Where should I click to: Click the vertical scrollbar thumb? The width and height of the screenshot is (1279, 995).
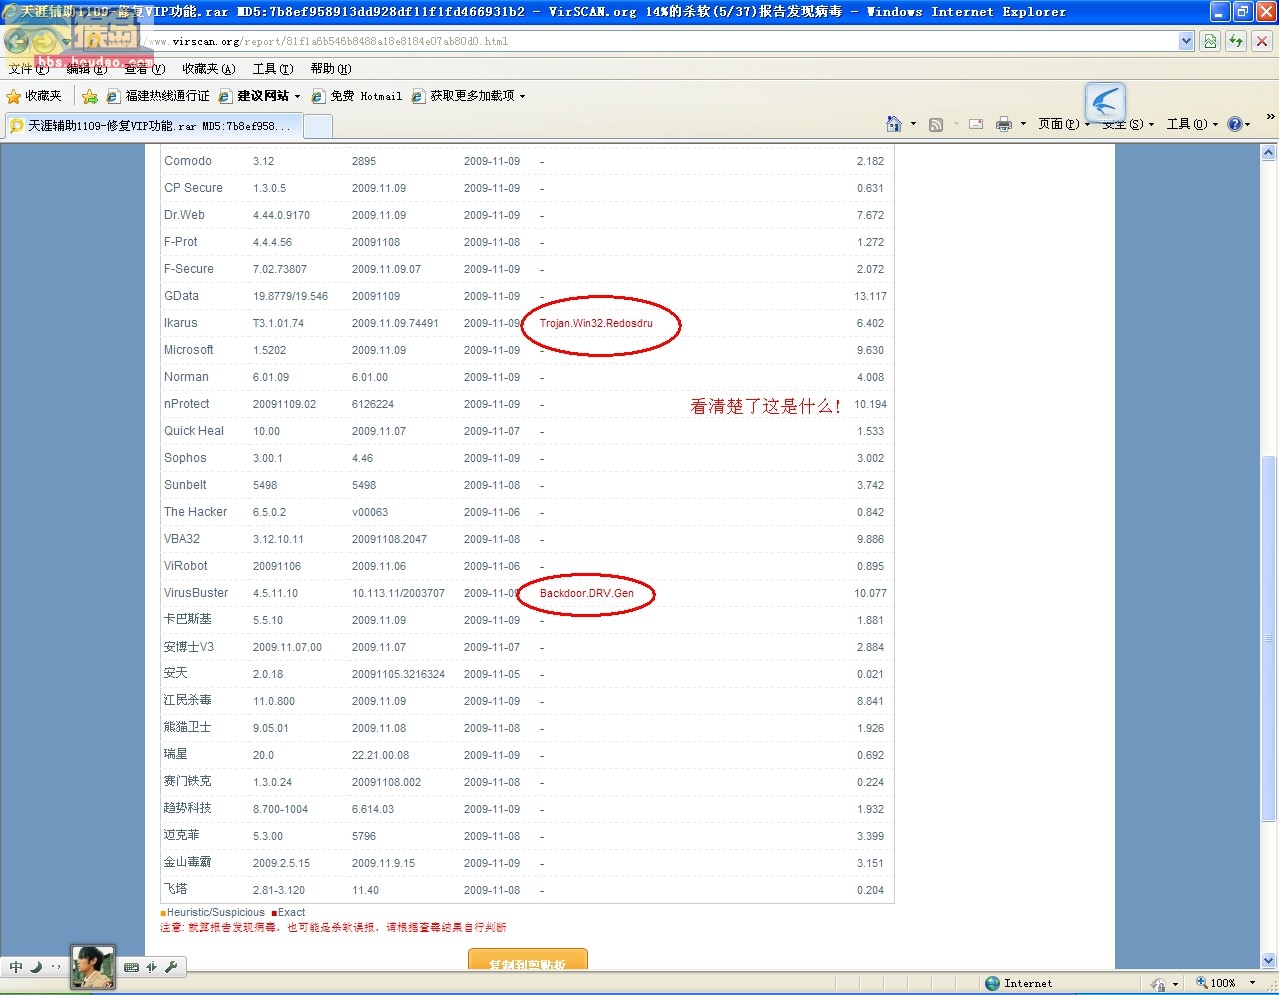[1268, 637]
